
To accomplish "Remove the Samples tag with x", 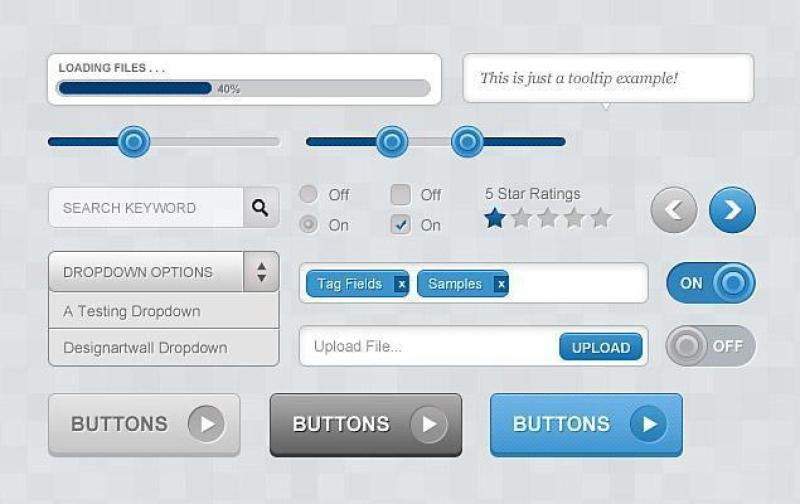I will [501, 284].
